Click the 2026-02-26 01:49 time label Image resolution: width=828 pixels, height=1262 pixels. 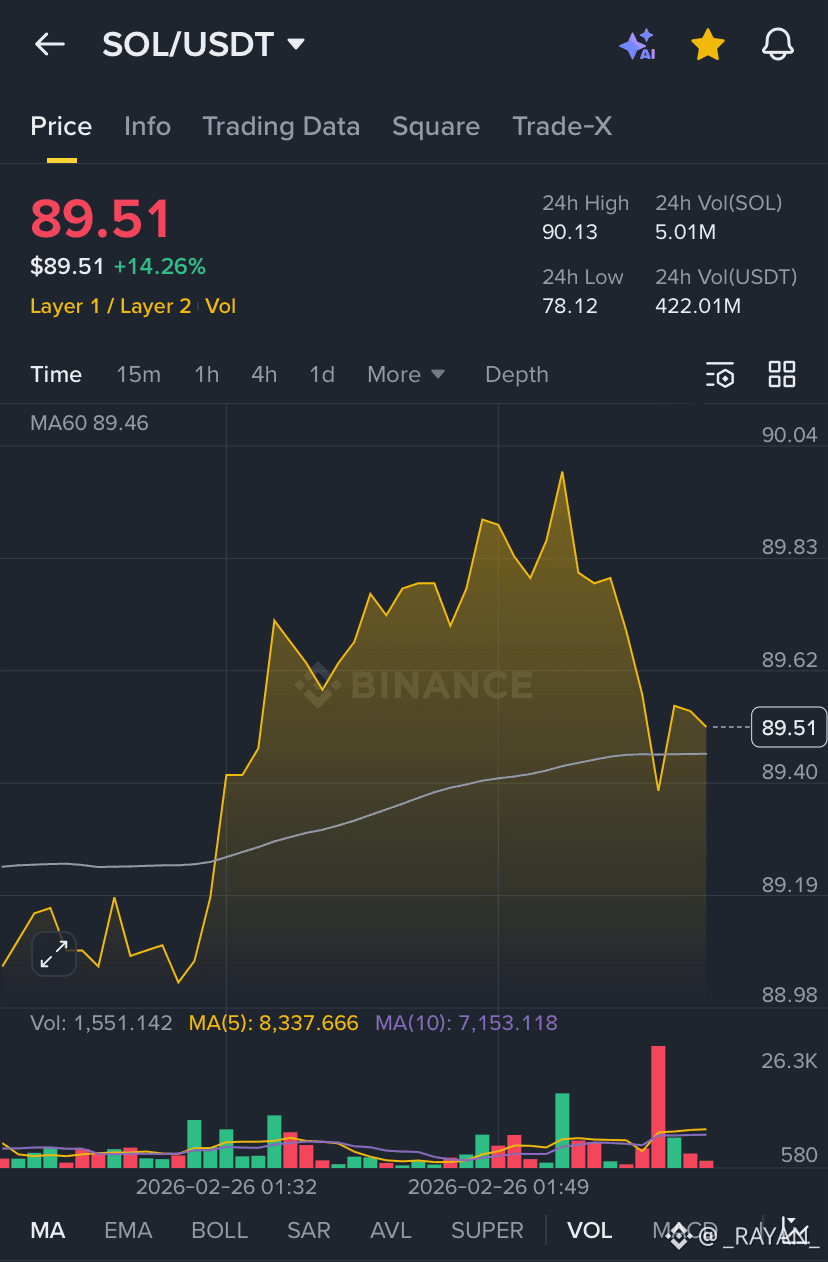tap(498, 1187)
